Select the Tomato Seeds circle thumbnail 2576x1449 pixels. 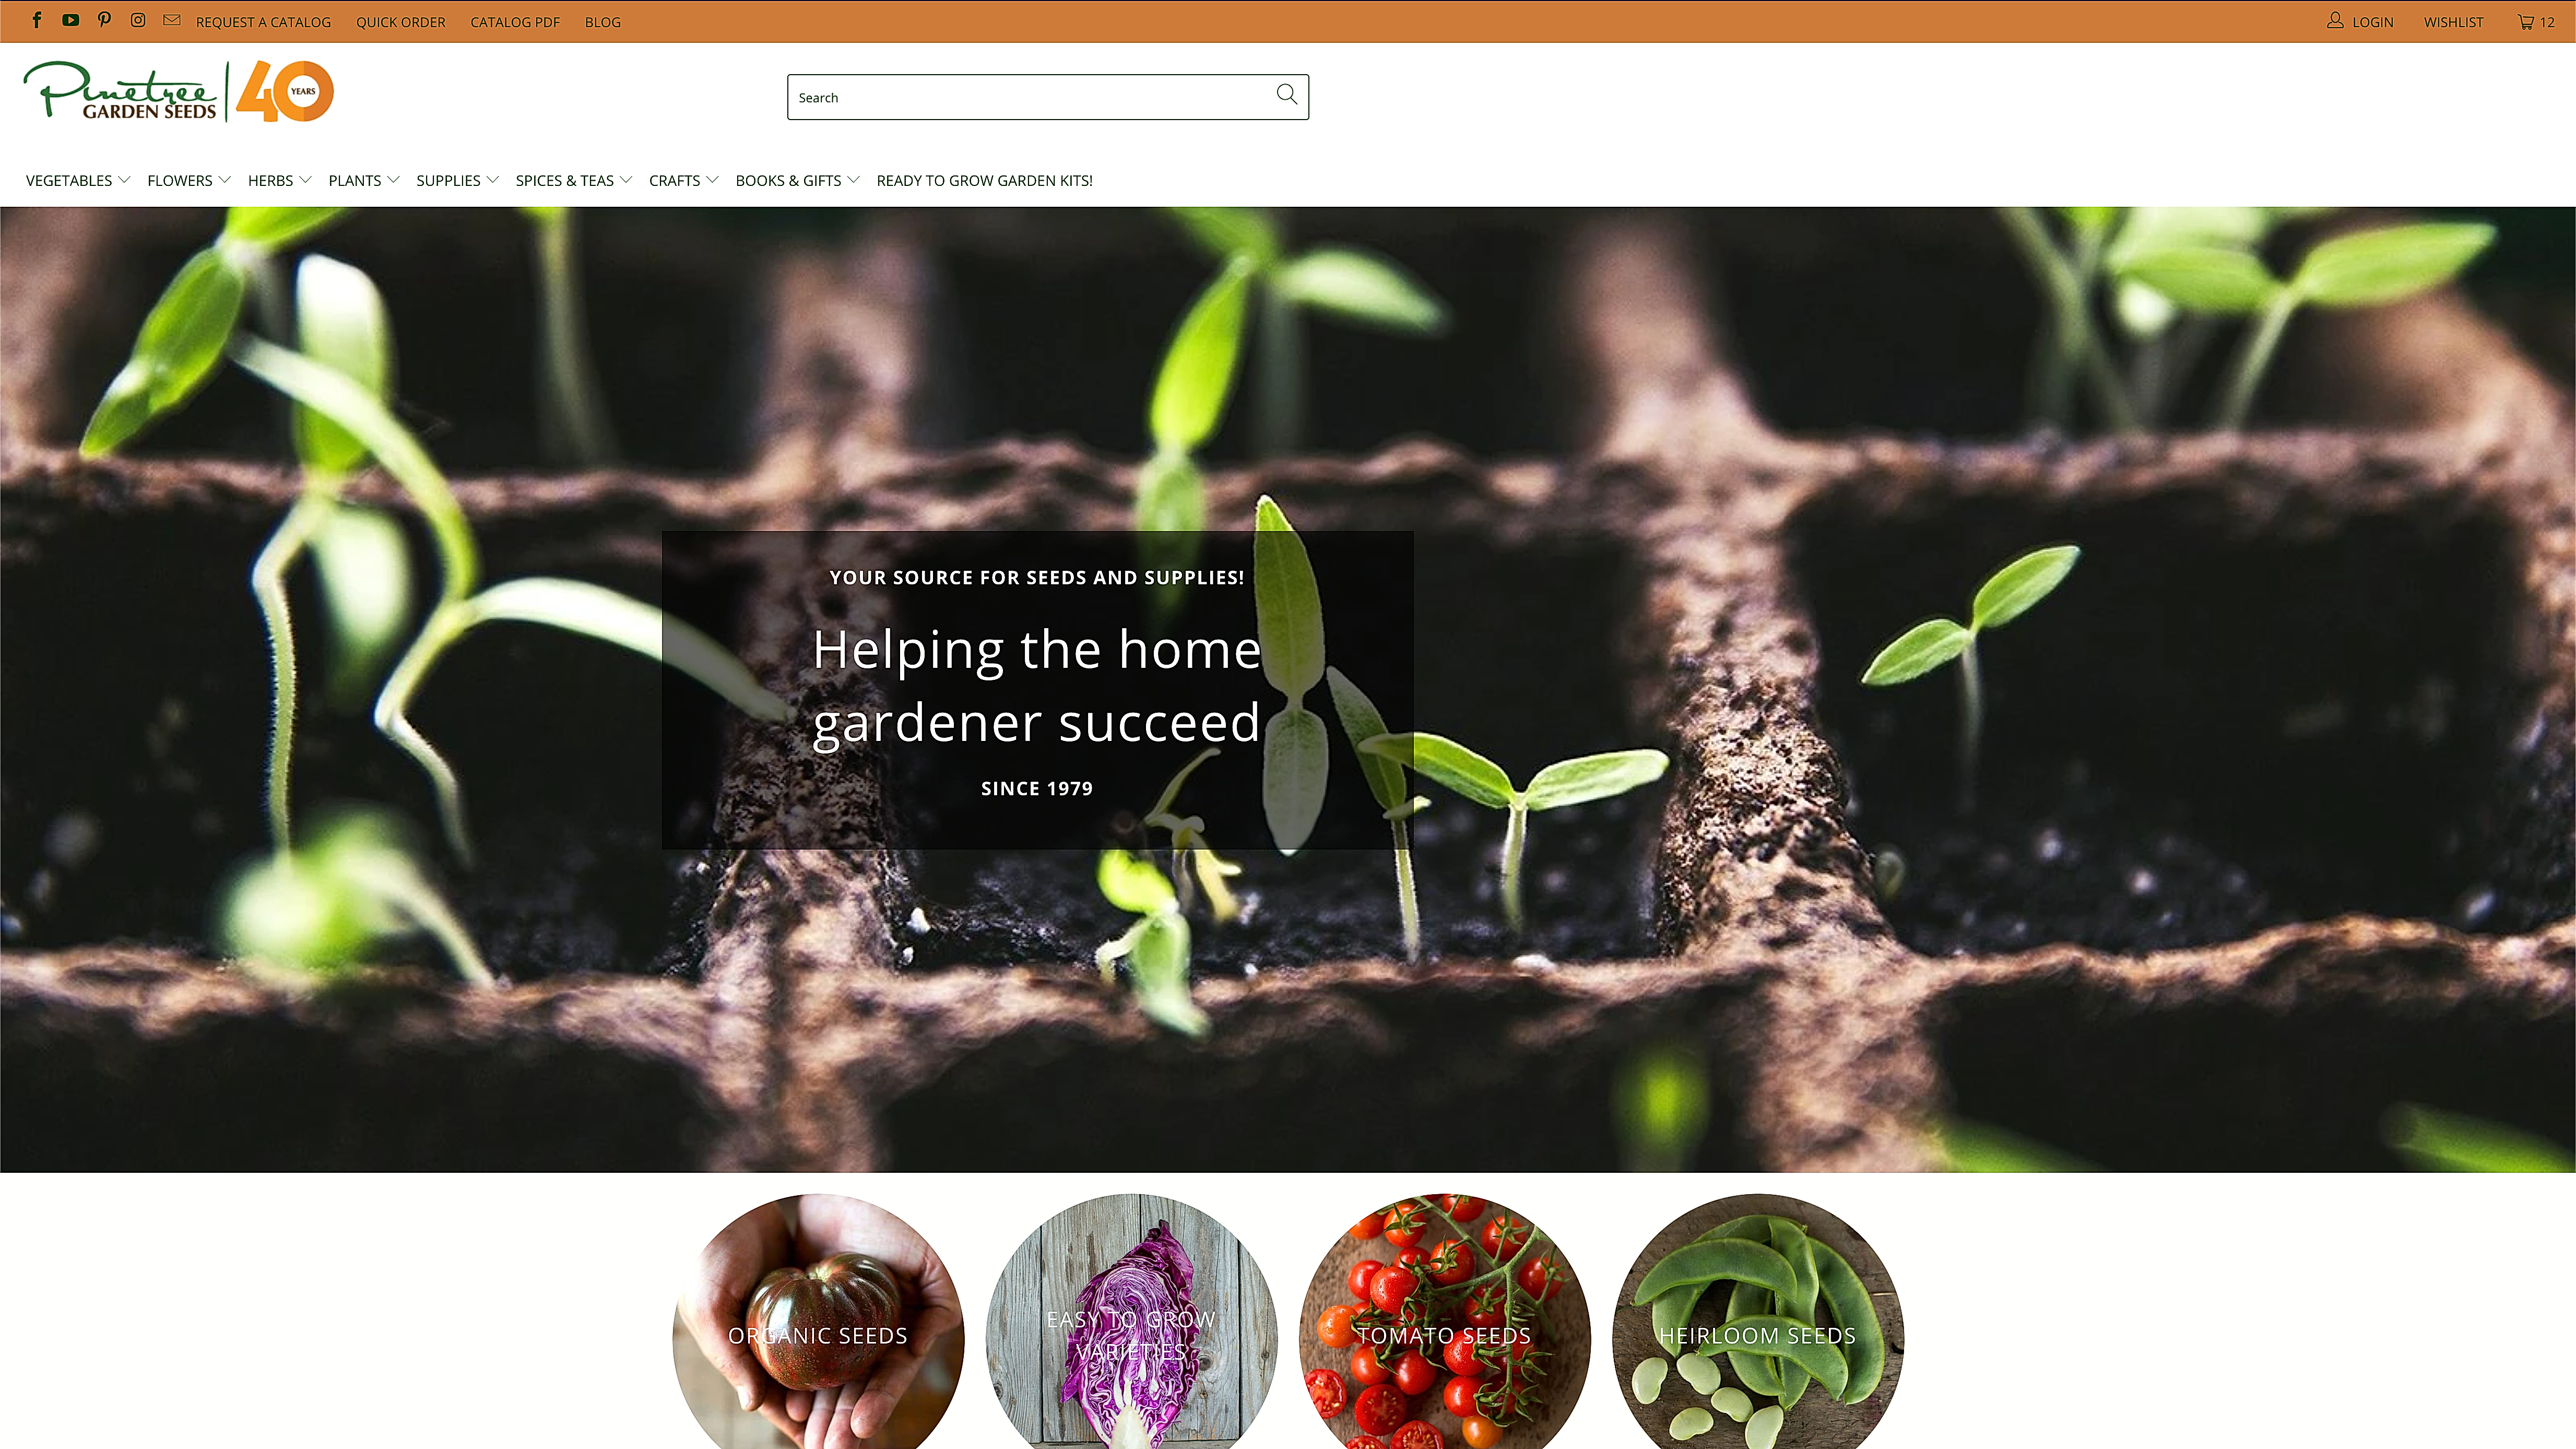(x=1444, y=1321)
